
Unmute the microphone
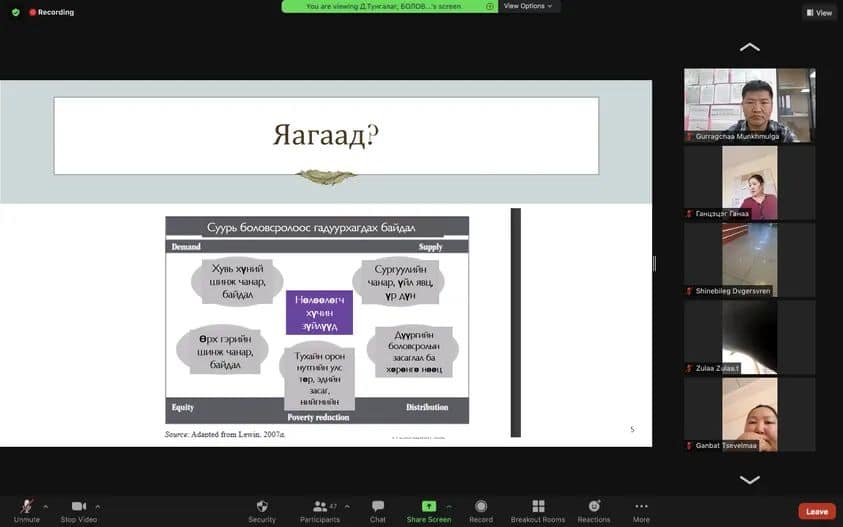point(27,507)
